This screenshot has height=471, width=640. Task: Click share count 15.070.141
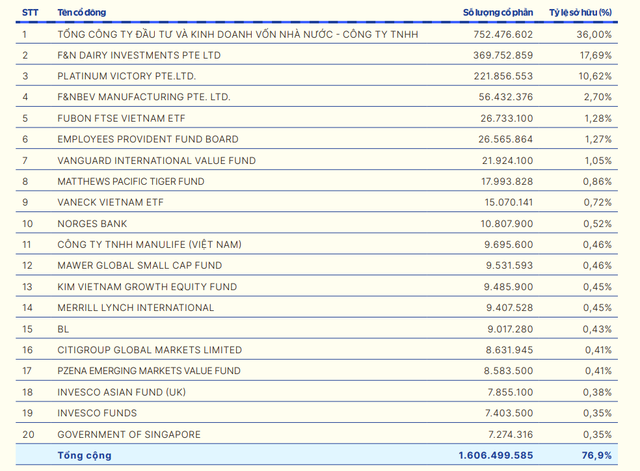(509, 202)
